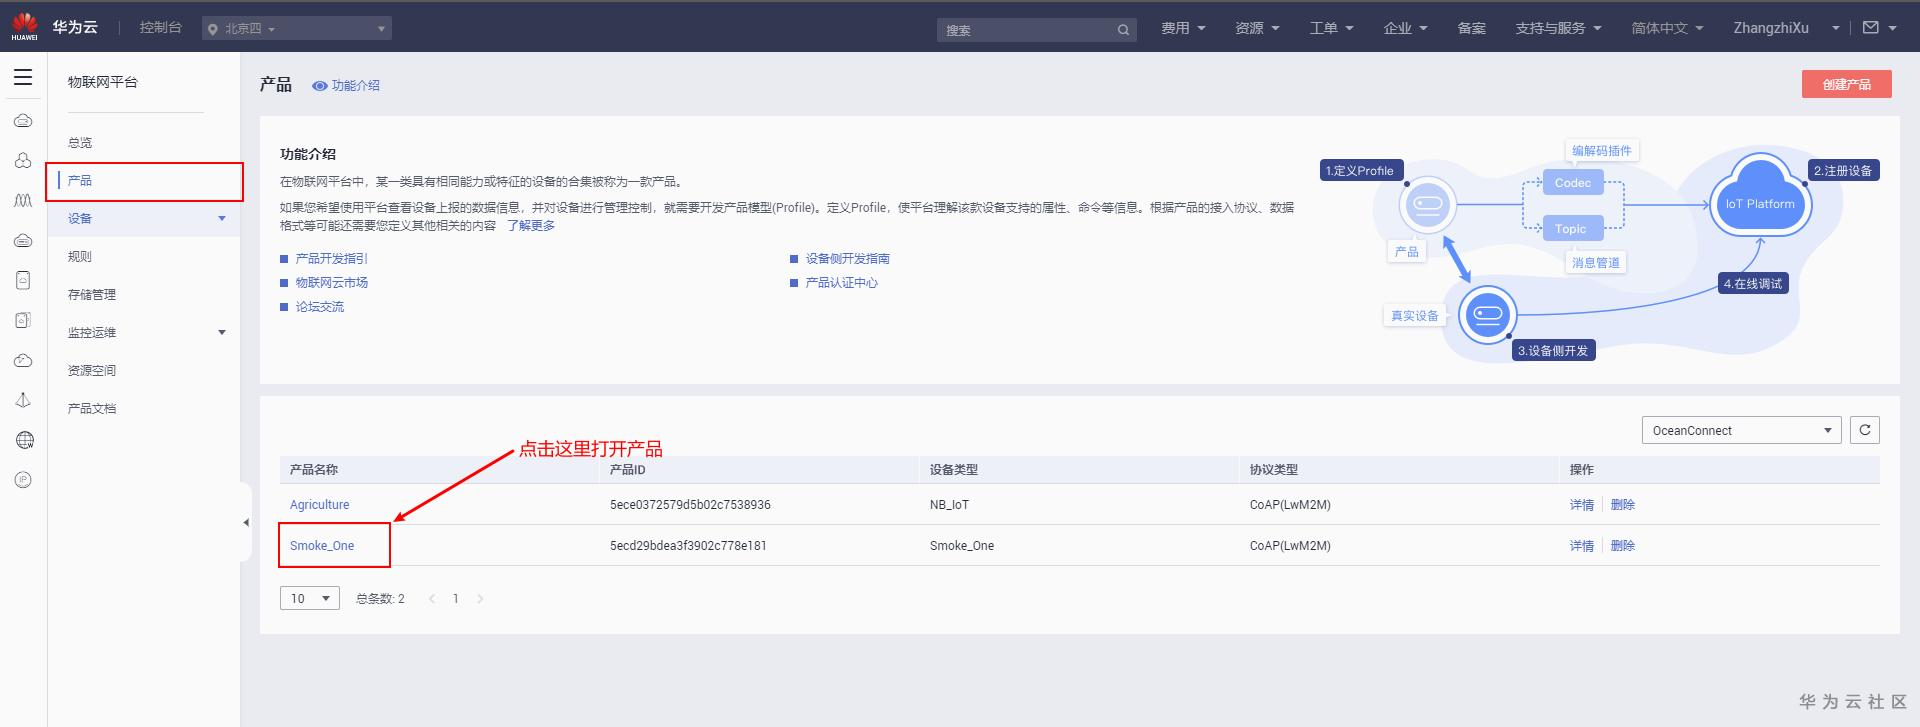Open 规则 in the side menu
The height and width of the screenshot is (727, 1920).
point(80,257)
